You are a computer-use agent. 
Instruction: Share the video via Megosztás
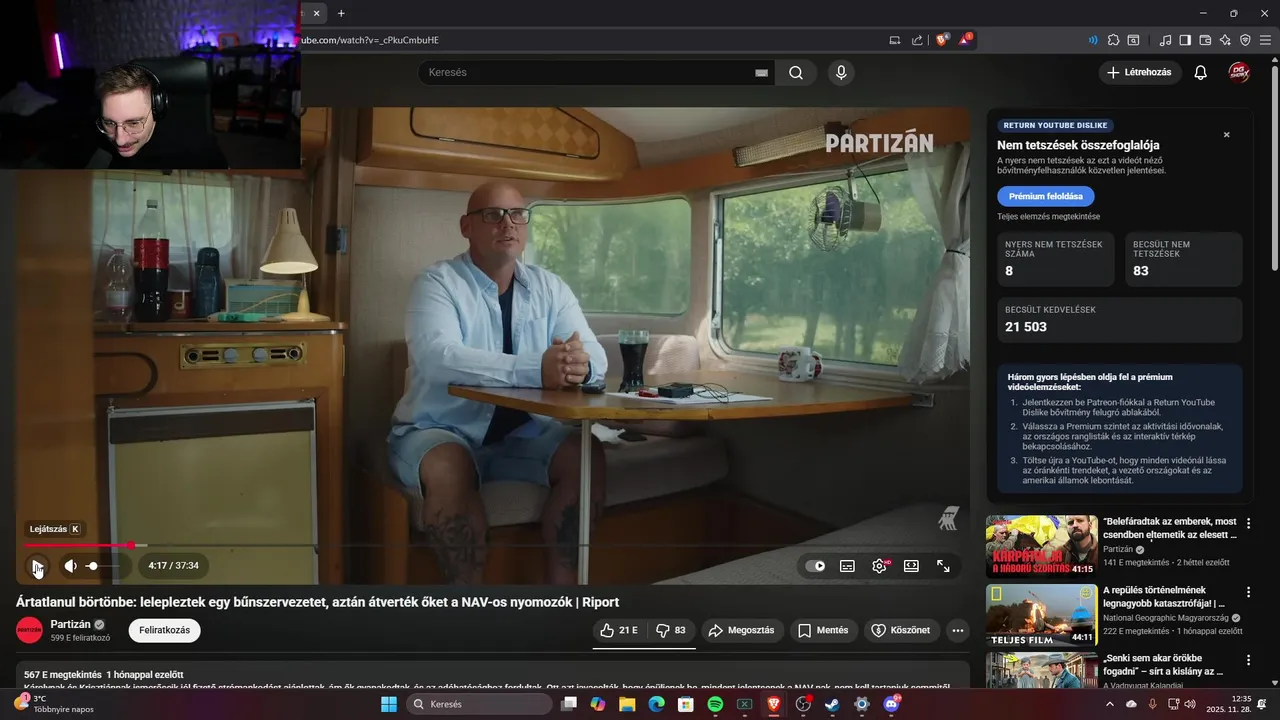tap(741, 630)
